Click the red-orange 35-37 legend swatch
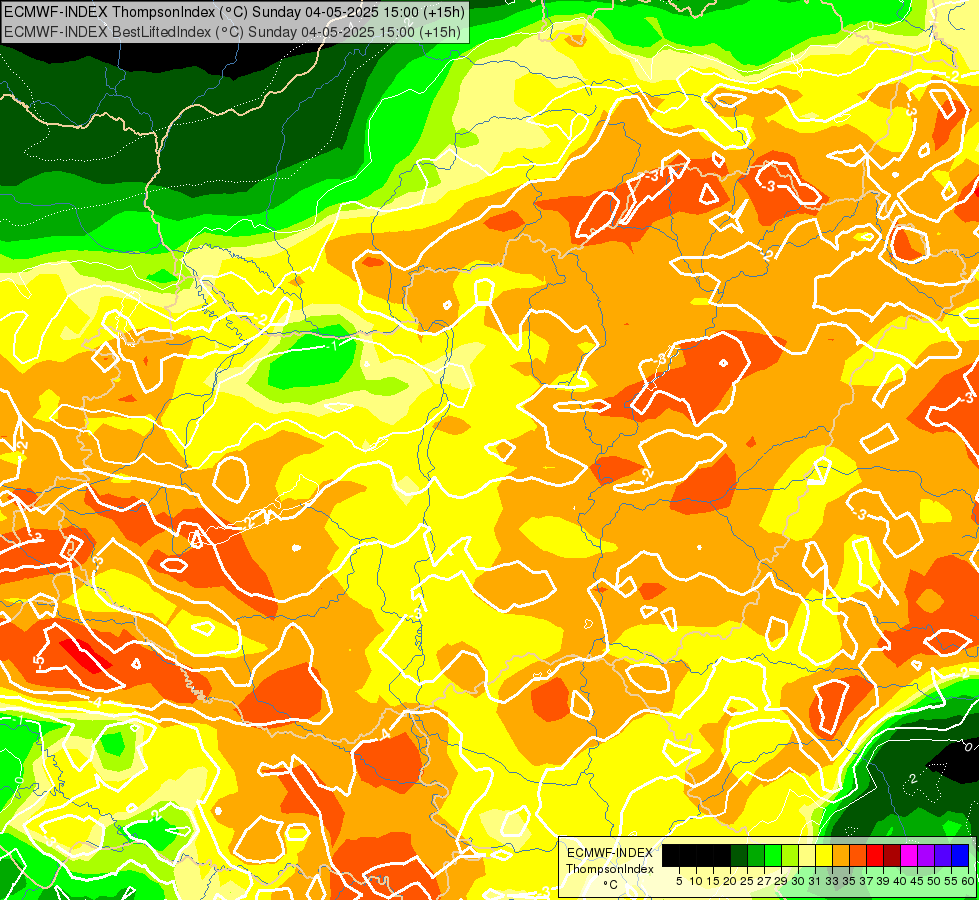The width and height of the screenshot is (979, 900). pyautogui.click(x=858, y=855)
